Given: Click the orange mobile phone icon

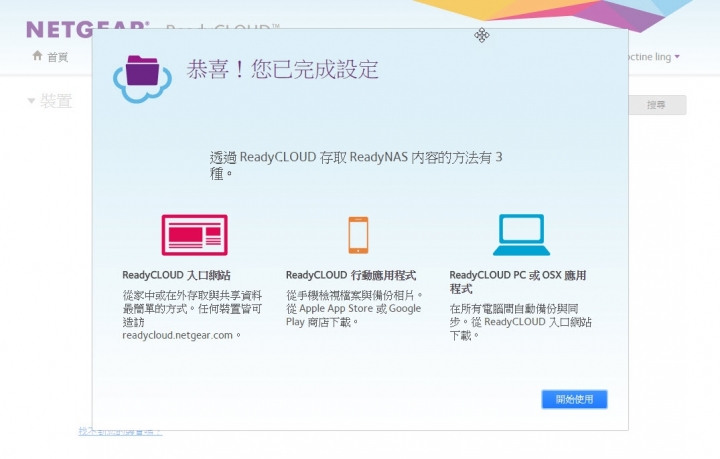Looking at the screenshot, I should pos(358,235).
